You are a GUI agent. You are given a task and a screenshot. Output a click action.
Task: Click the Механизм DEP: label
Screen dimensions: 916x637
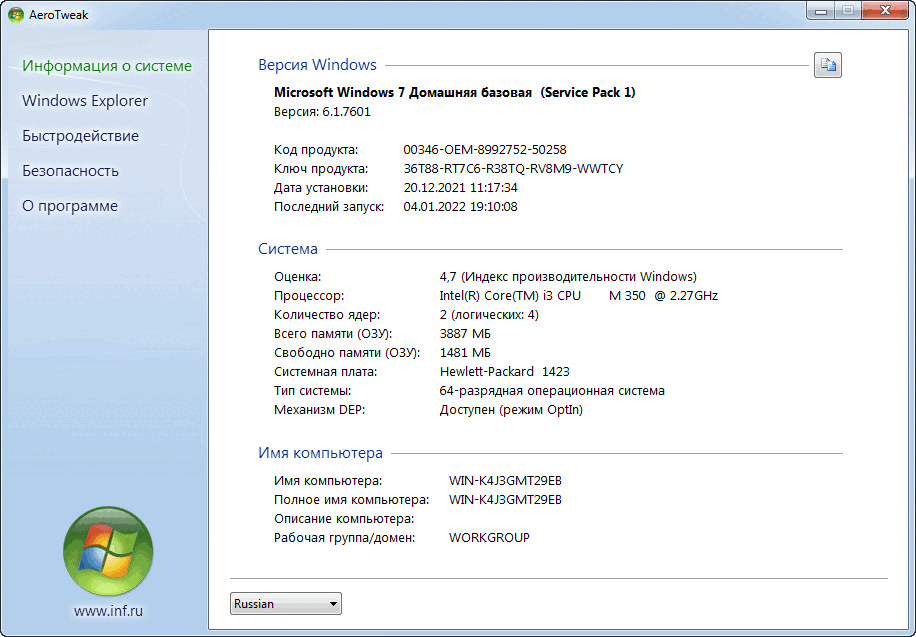pos(320,410)
